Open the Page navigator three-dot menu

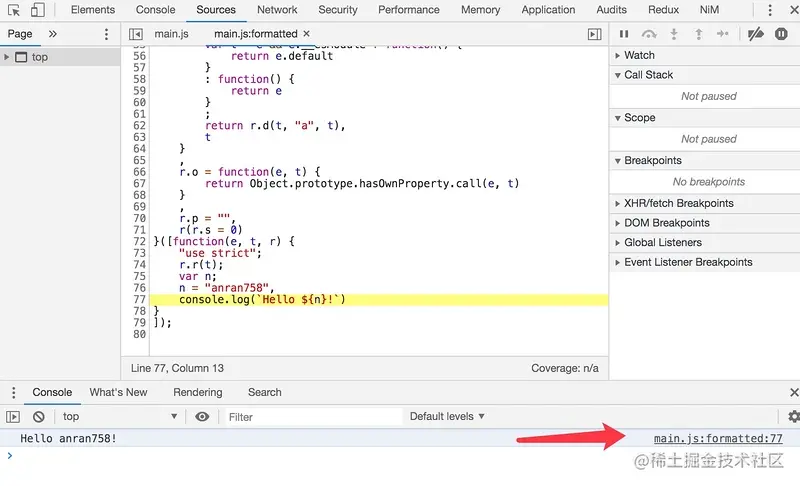coord(106,34)
